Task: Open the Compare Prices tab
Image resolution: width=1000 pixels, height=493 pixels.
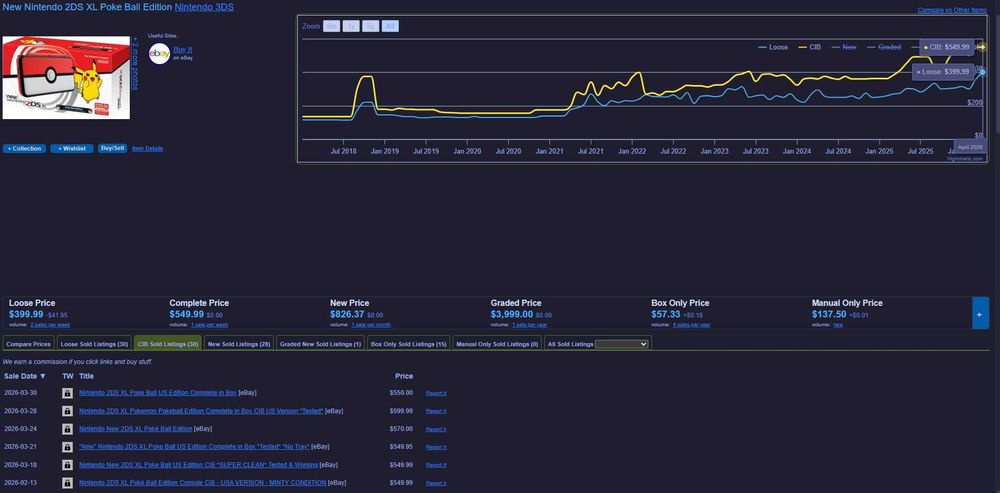Action: [28, 344]
